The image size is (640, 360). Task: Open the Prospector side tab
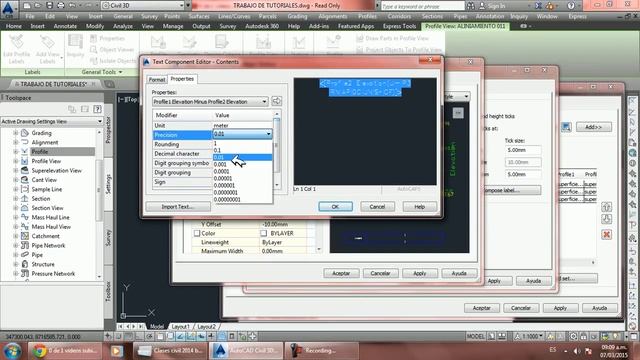108,130
